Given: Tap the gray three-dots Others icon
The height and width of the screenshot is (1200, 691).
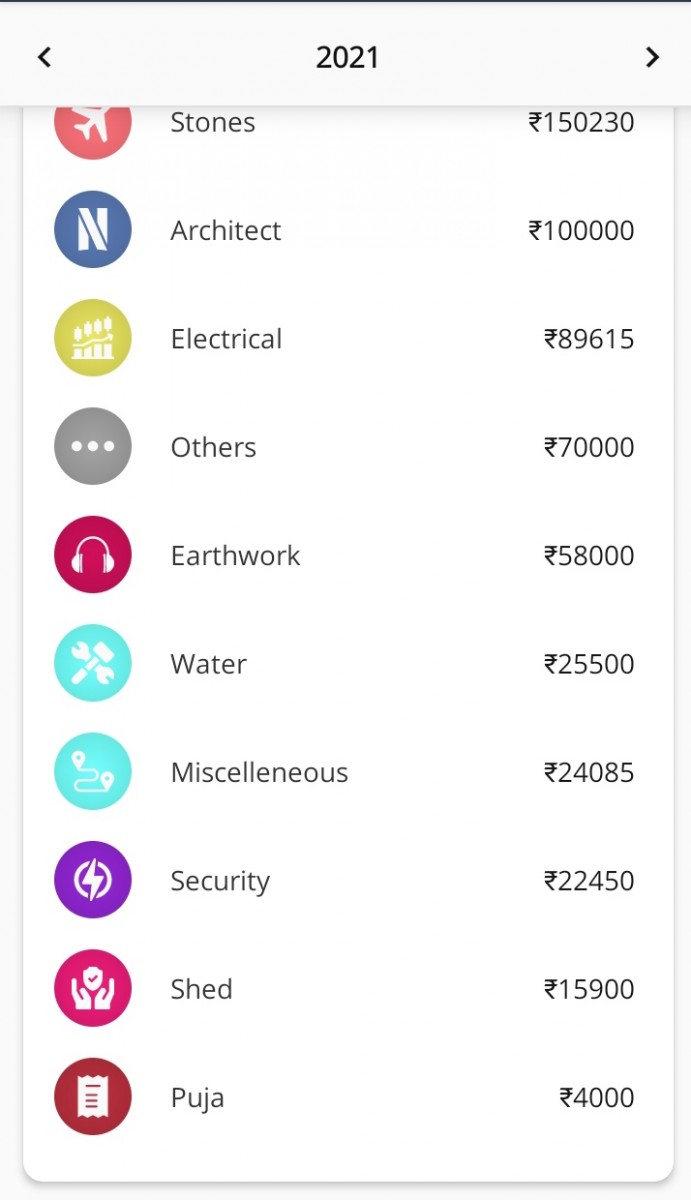Looking at the screenshot, I should 92,446.
